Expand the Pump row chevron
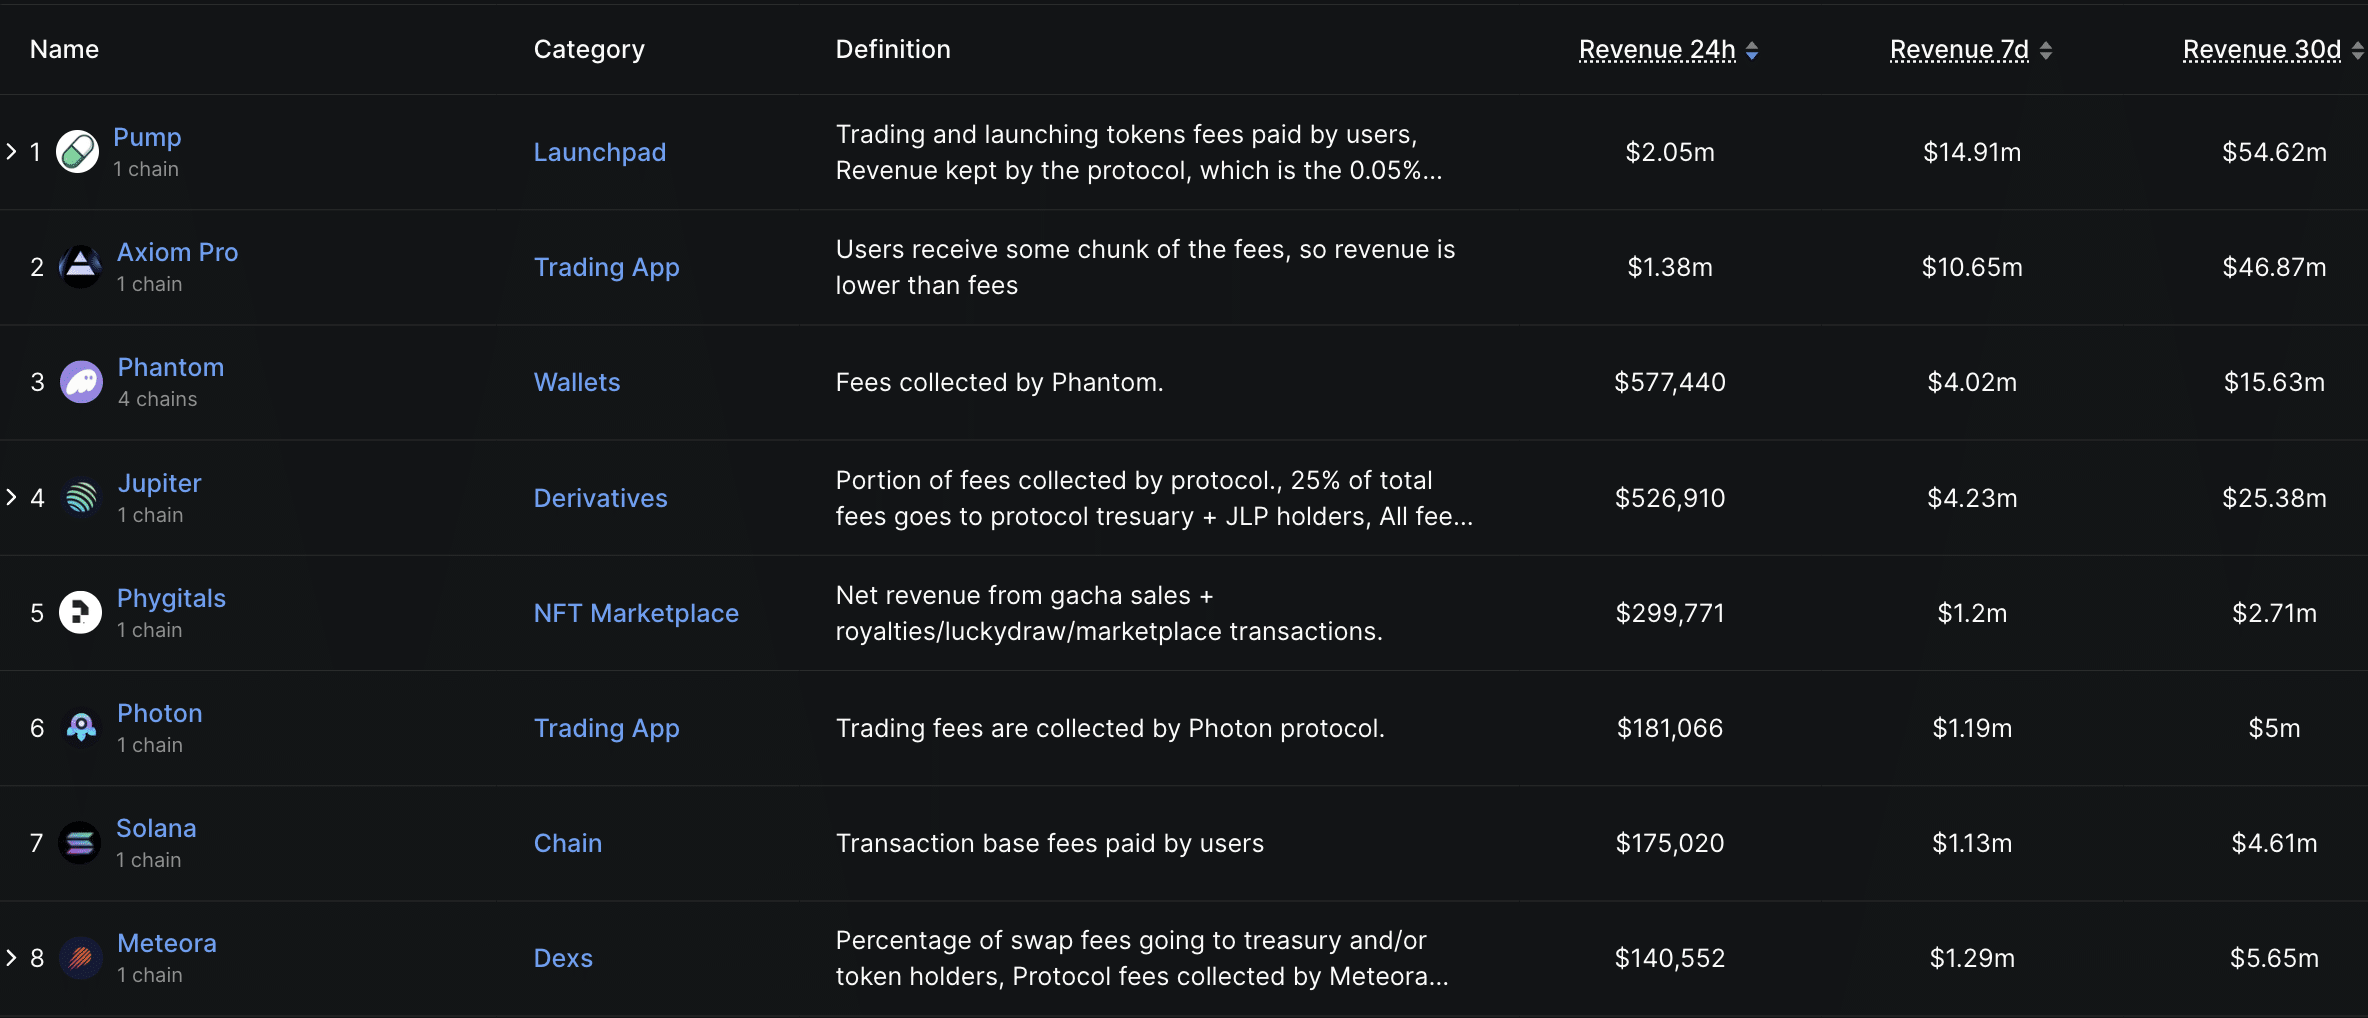This screenshot has height=1018, width=2368. click(12, 152)
